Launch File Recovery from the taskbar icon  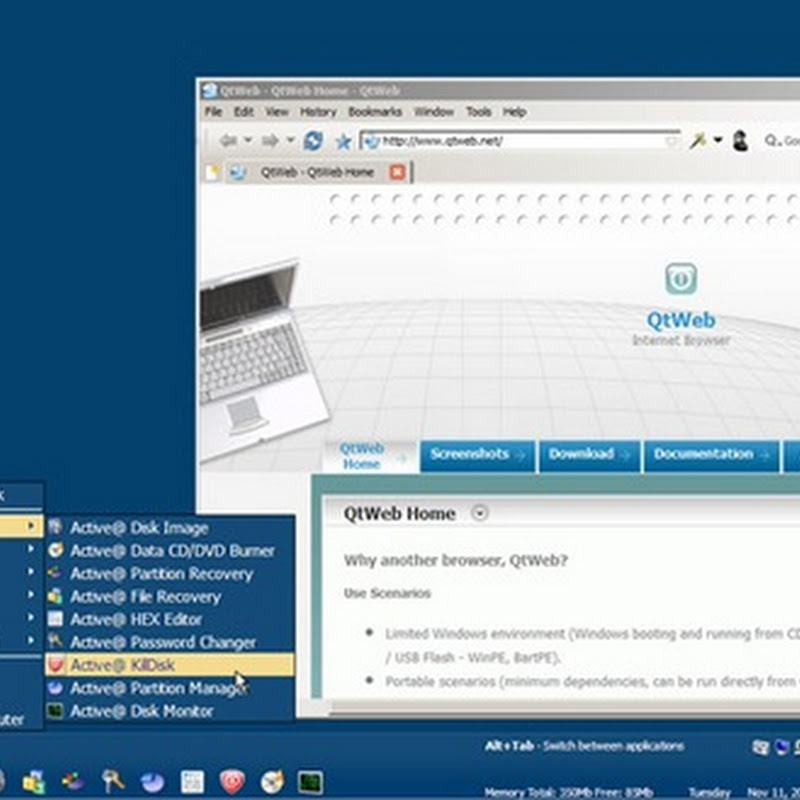click(34, 782)
